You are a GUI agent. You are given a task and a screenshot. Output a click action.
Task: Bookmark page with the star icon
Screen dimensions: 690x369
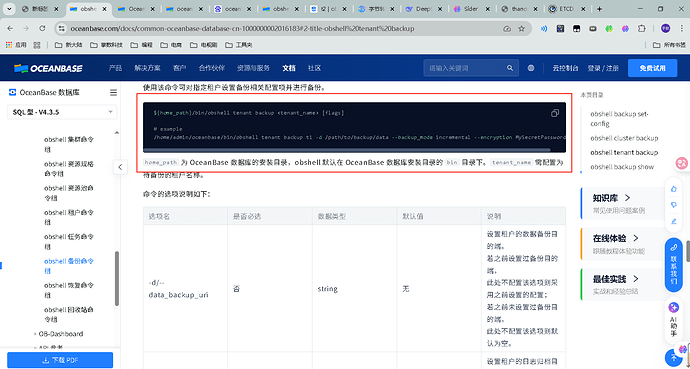pyautogui.click(x=521, y=28)
